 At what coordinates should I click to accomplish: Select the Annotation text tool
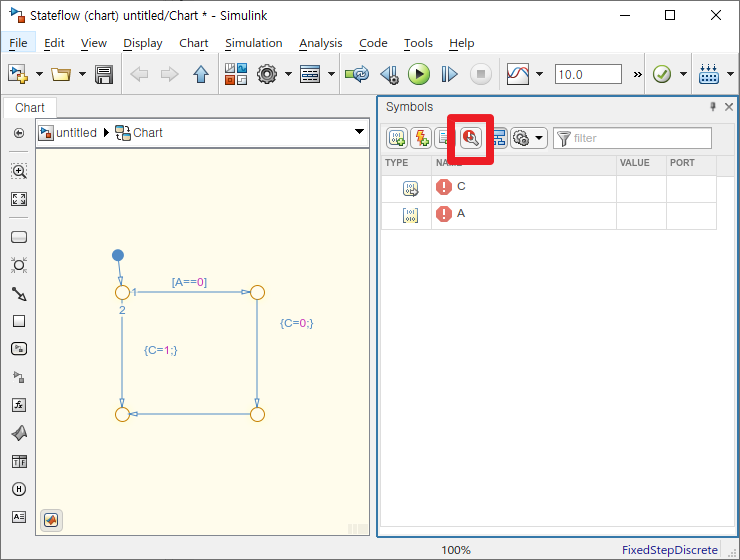[19, 517]
